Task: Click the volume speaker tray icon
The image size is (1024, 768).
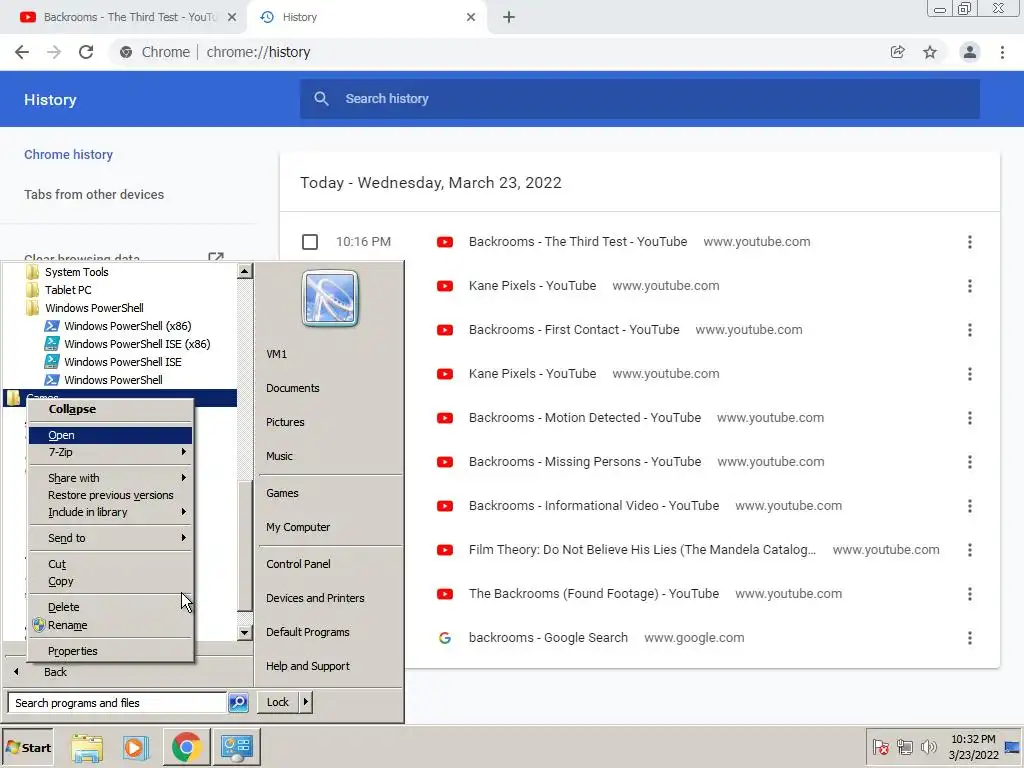Action: (x=928, y=747)
